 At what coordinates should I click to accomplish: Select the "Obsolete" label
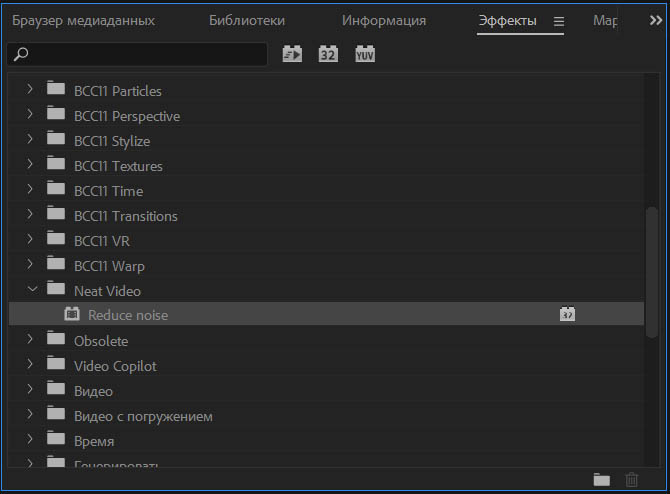(x=101, y=341)
